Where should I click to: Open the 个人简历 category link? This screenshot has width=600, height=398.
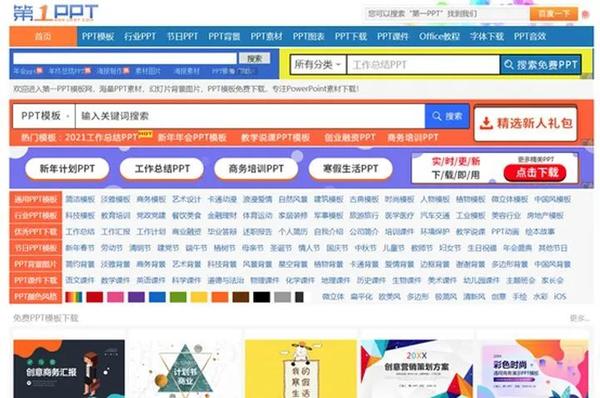pyautogui.click(x=293, y=232)
